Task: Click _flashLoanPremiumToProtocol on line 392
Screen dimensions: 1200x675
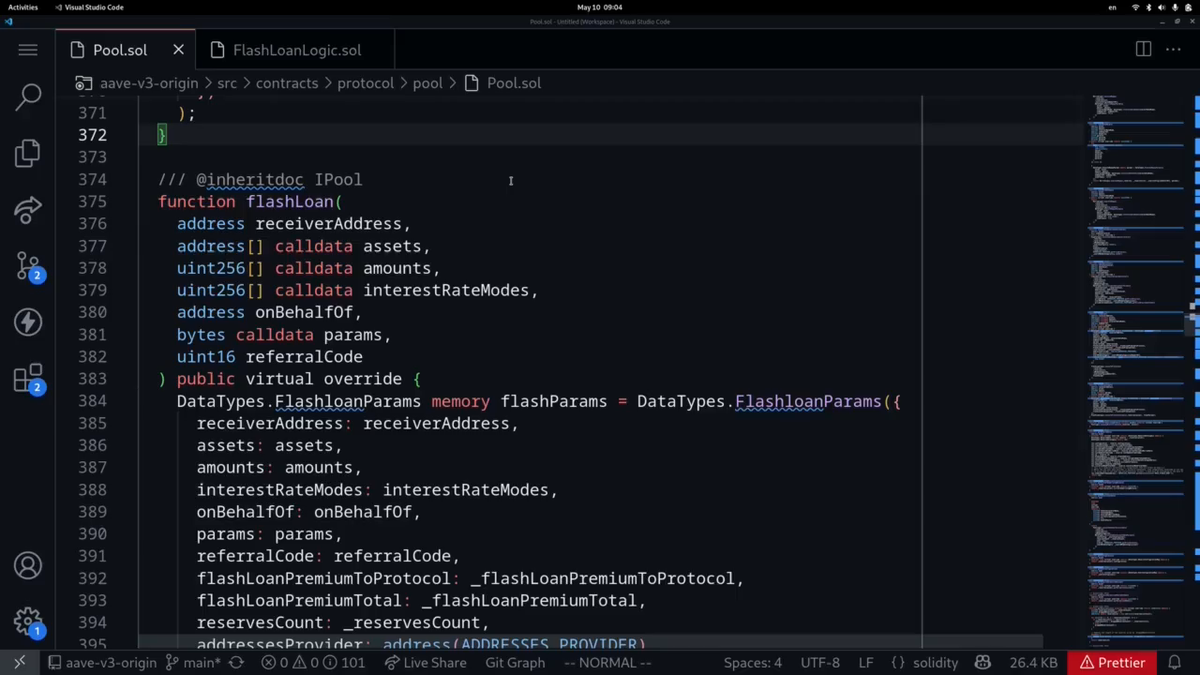Action: [603, 579]
